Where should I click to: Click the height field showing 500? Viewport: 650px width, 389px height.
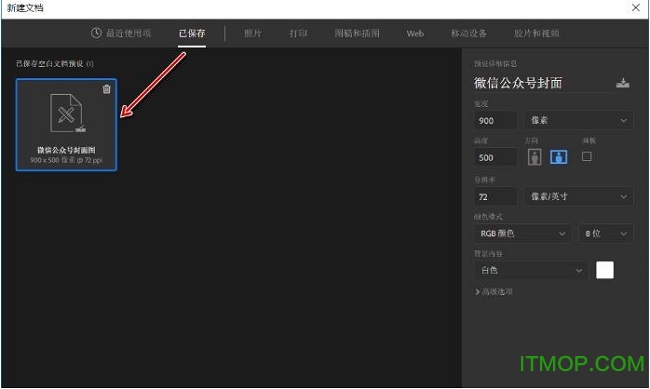tap(495, 158)
